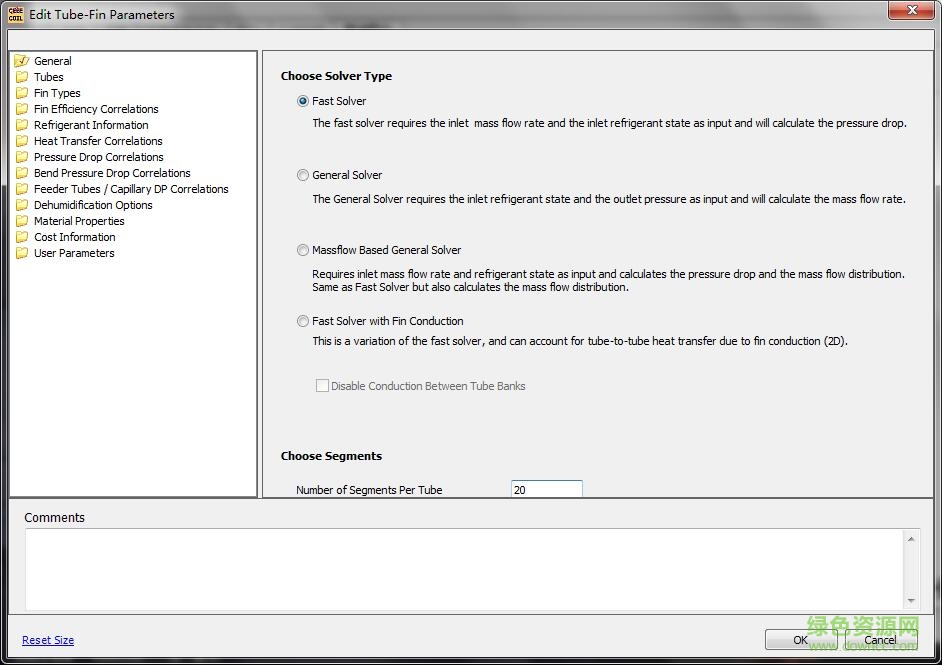The height and width of the screenshot is (665, 942).
Task: Click the Number of Segments Per Tube label
Action: [369, 490]
